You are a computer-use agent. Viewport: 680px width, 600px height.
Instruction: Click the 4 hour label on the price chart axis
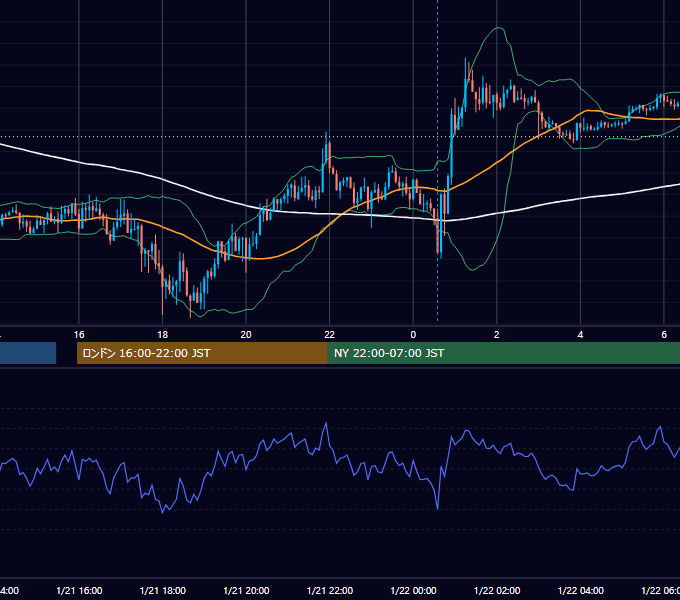(x=580, y=335)
